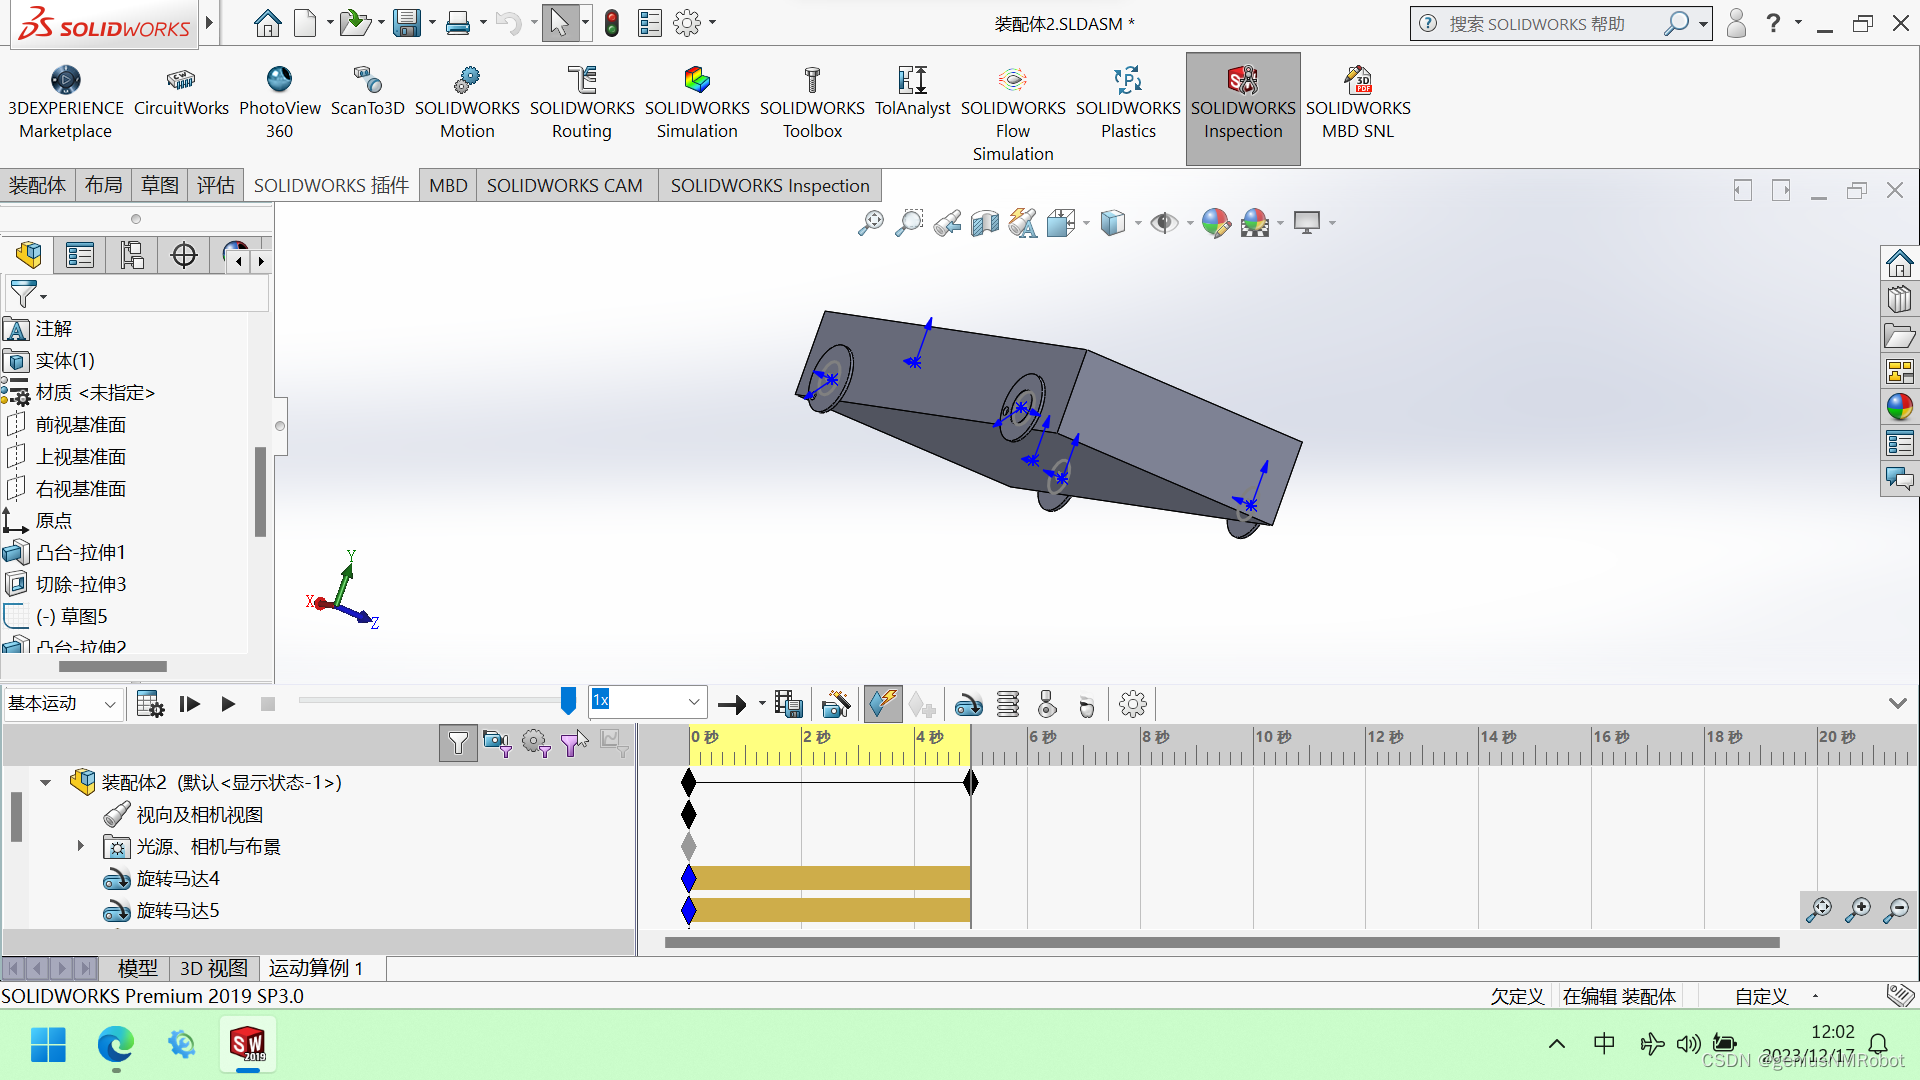Activate SOLIDWORKS Routing add-in
Image resolution: width=1920 pixels, height=1080 pixels.
click(x=582, y=103)
